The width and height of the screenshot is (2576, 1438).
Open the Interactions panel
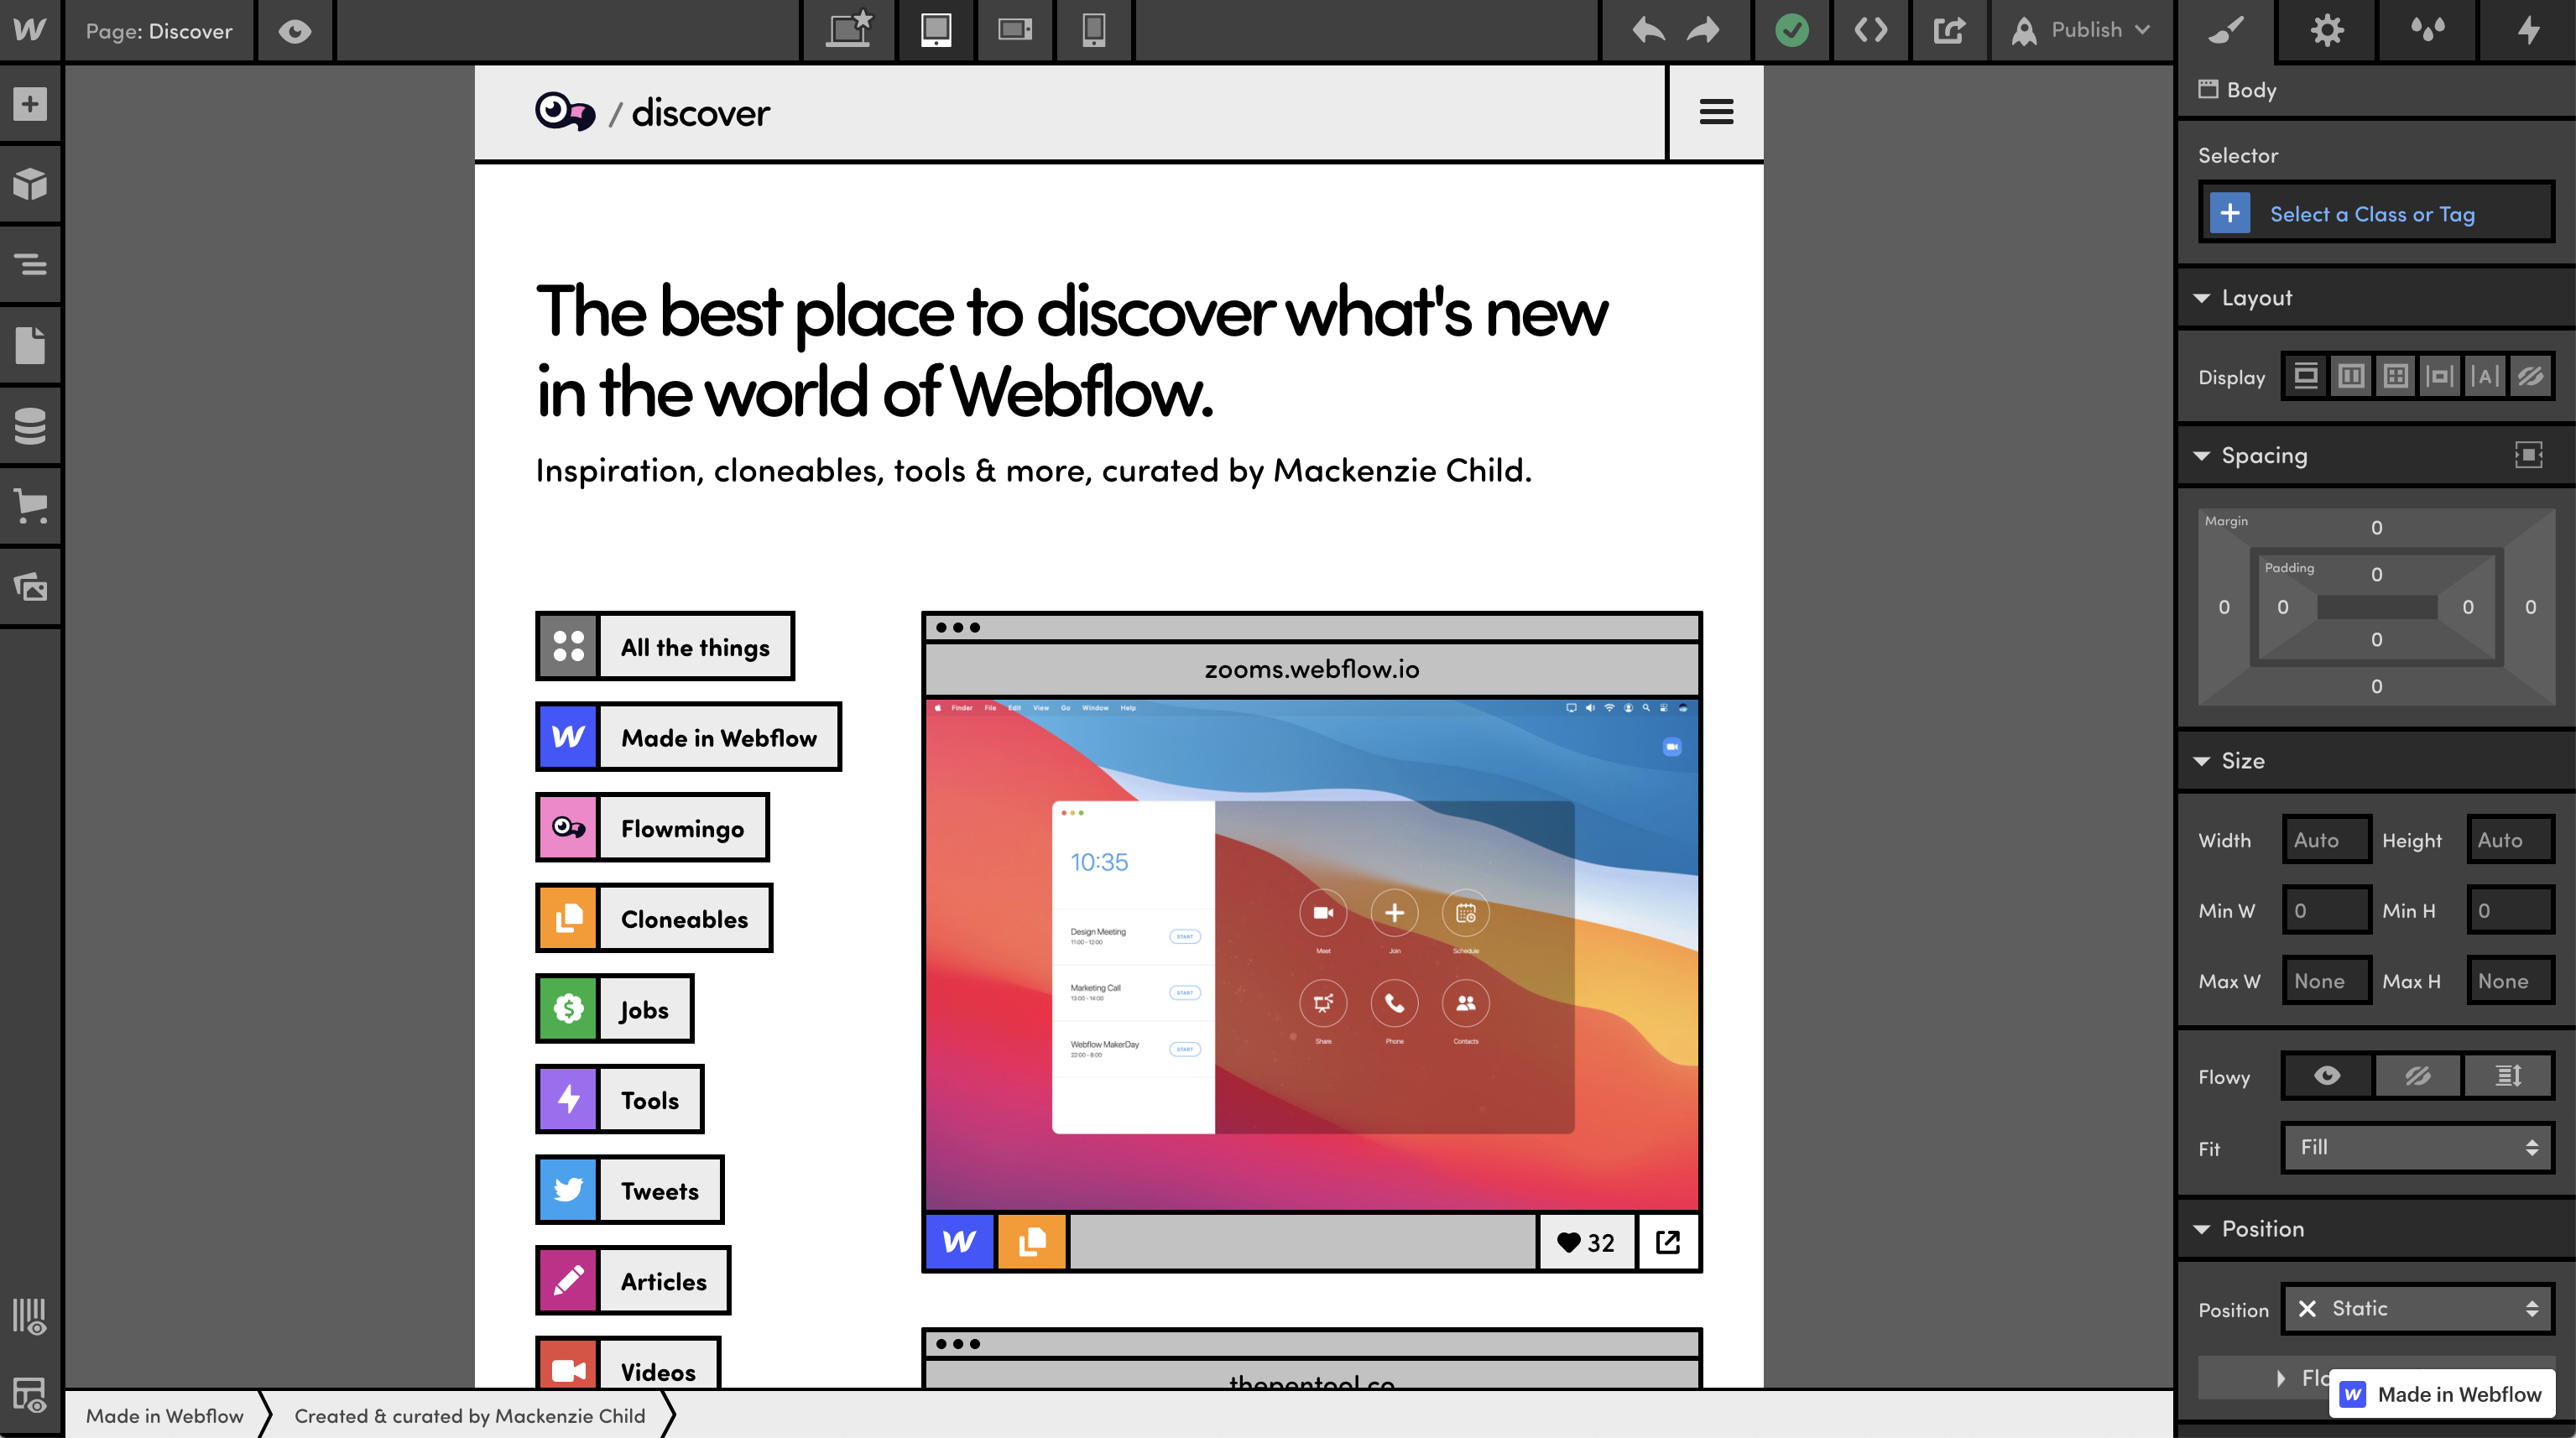click(2529, 30)
